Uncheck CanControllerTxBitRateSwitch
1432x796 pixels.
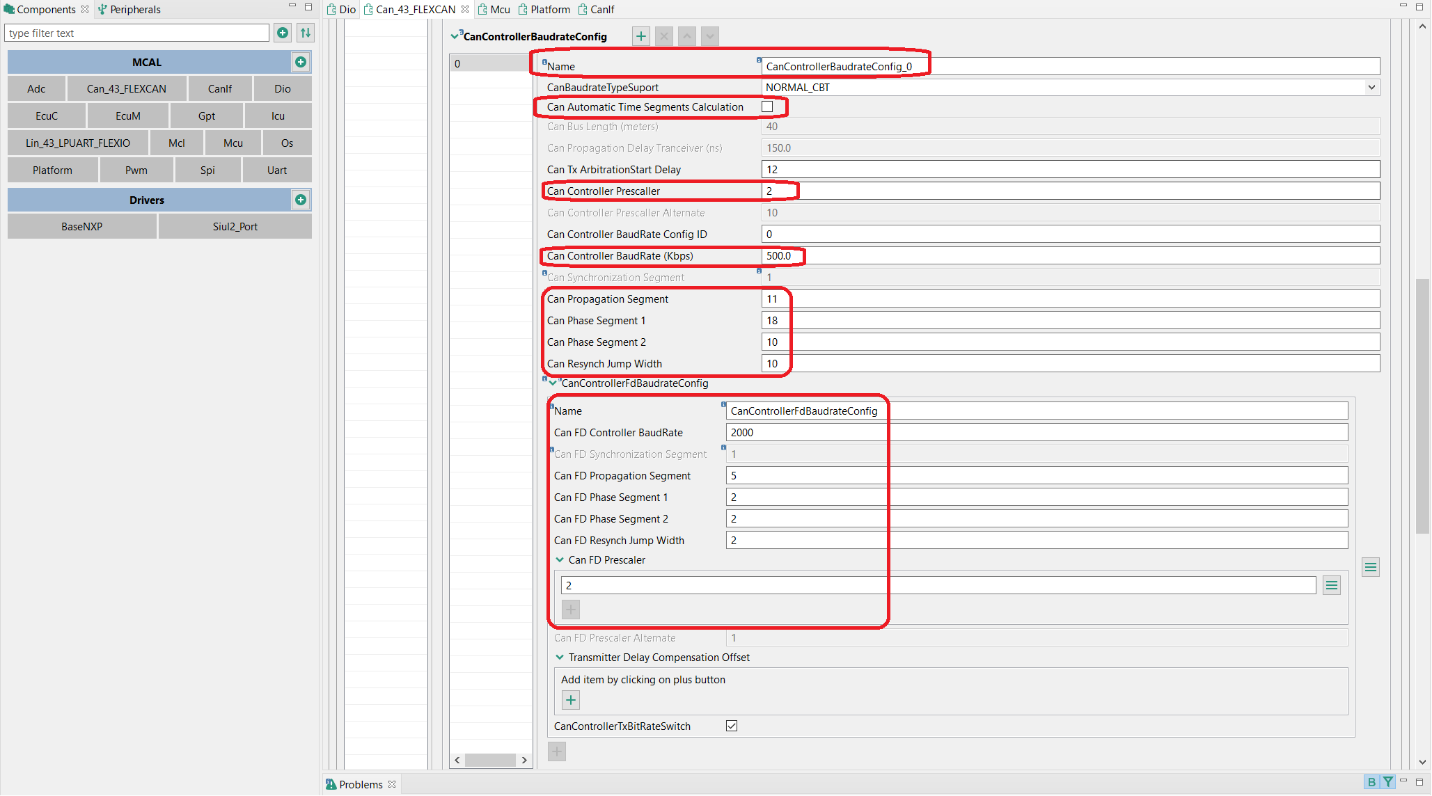[731, 725]
